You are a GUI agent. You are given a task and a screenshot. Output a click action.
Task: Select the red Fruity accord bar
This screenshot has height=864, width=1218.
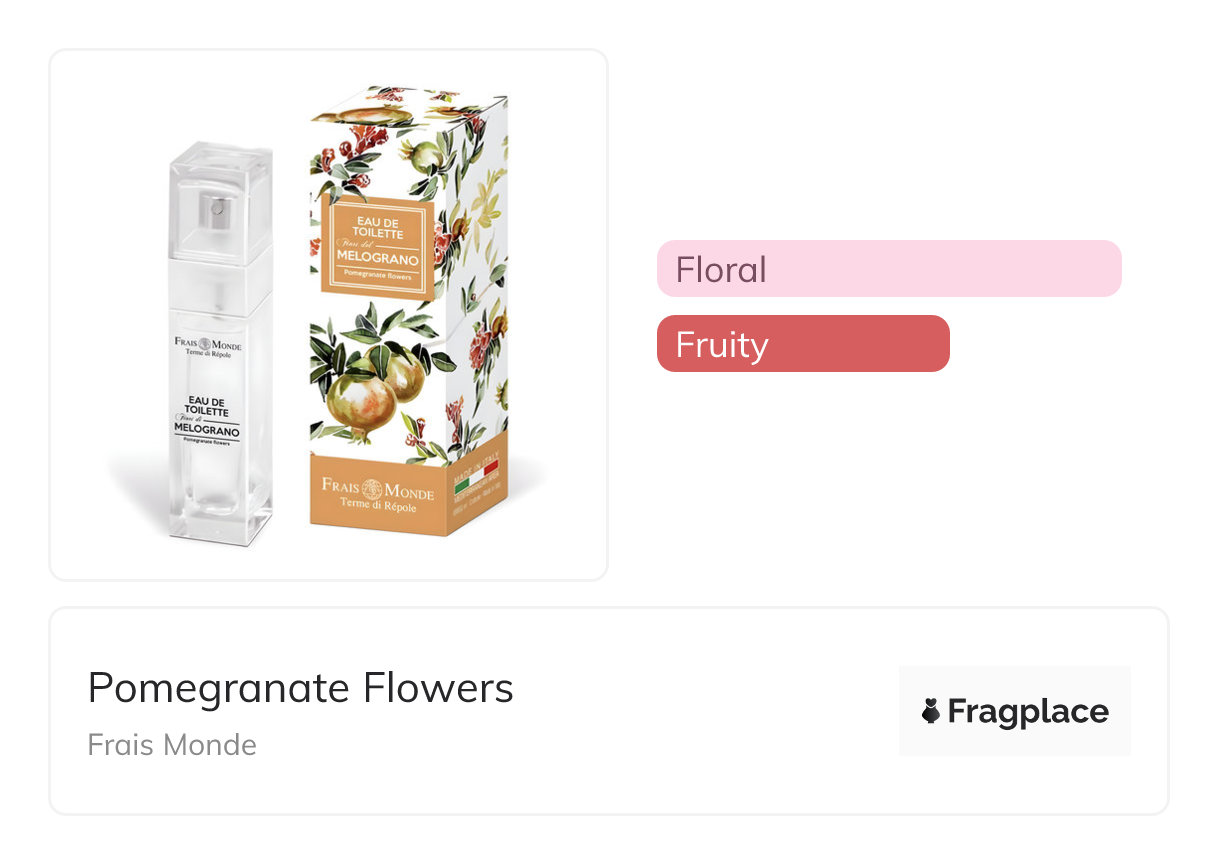pos(802,344)
